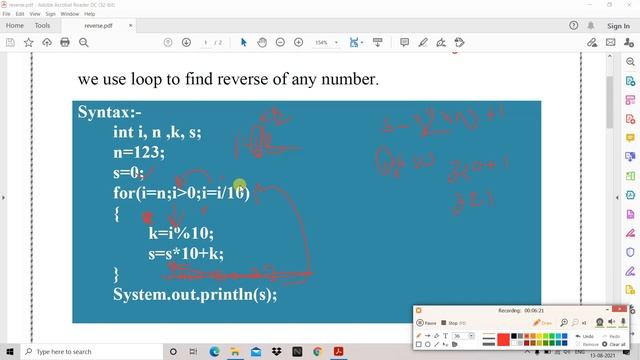The image size is (640, 360).
Task: Collapse recorder panel with small arrow
Action: pyautogui.click(x=607, y=309)
